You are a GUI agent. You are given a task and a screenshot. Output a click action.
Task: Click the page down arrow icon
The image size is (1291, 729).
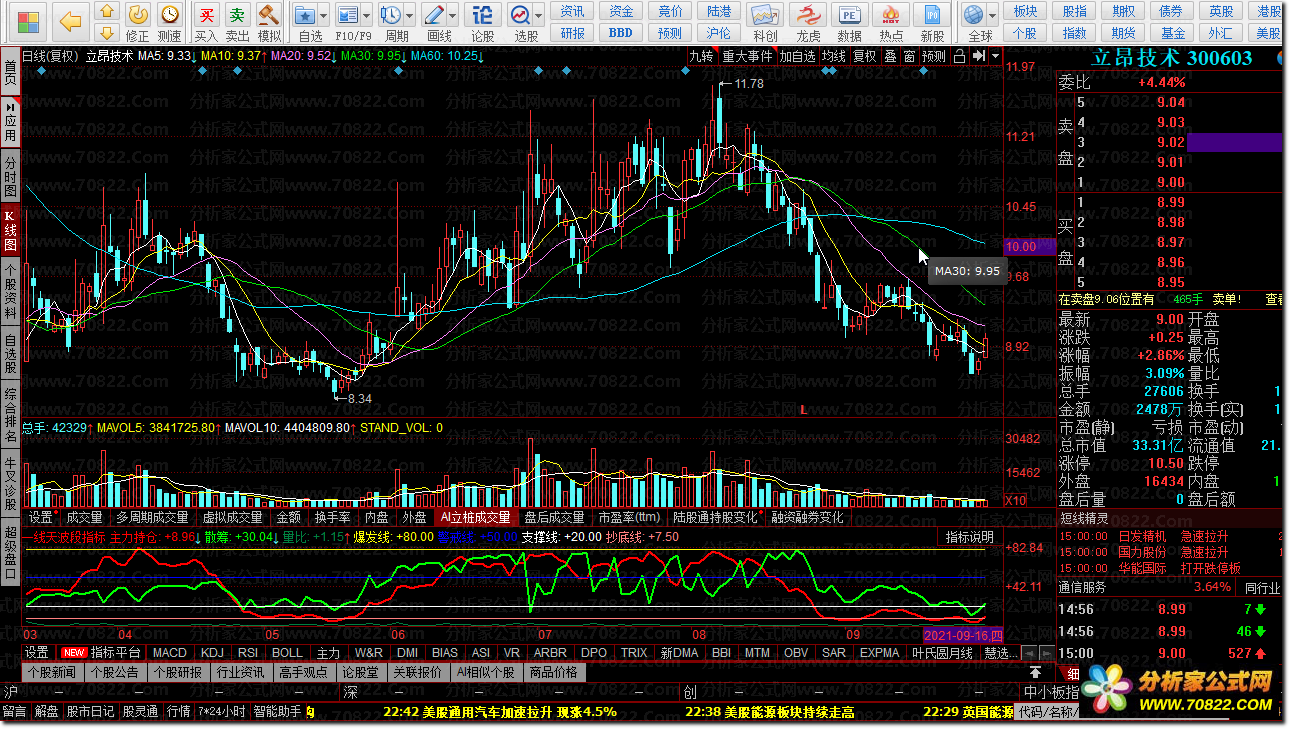(106, 33)
